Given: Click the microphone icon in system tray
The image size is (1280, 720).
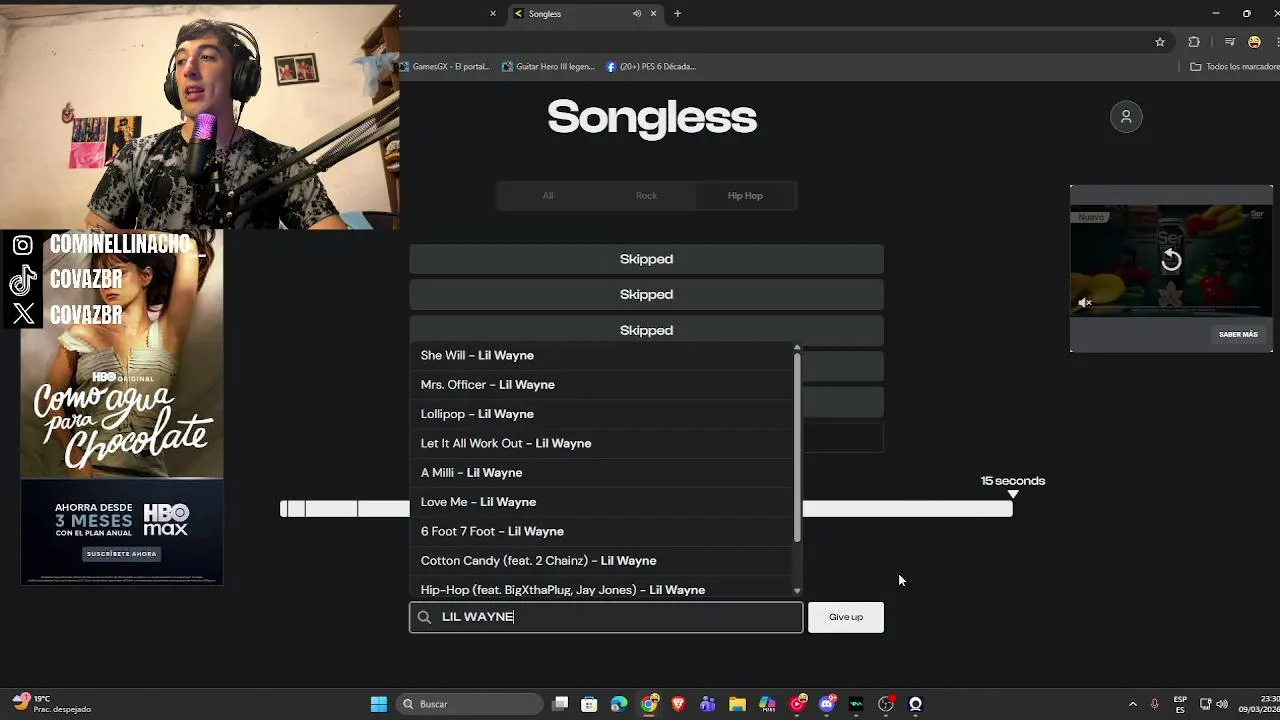Looking at the screenshot, I should [x=1155, y=704].
